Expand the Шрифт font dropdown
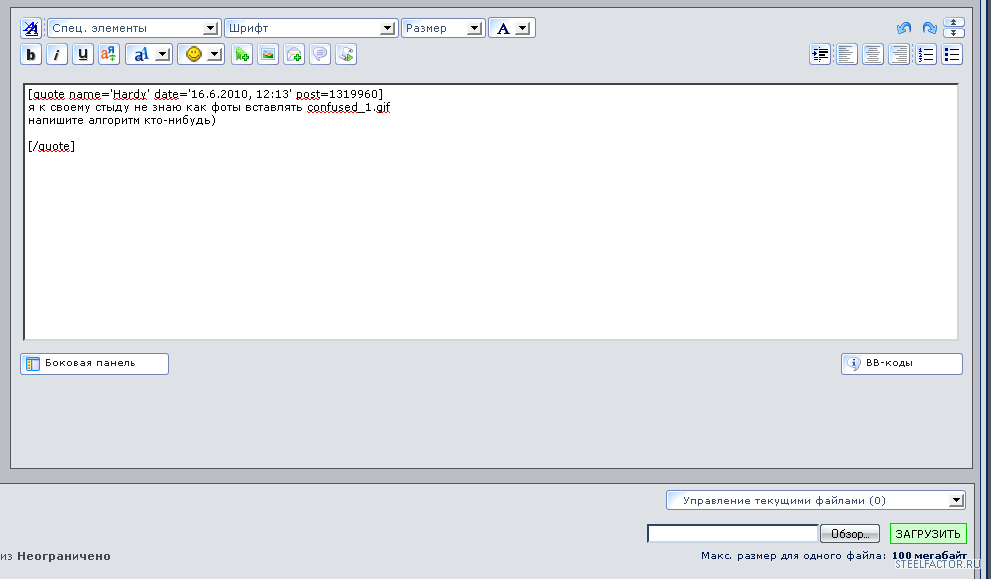Screen dimensions: 991x579 pyautogui.click(x=310, y=28)
